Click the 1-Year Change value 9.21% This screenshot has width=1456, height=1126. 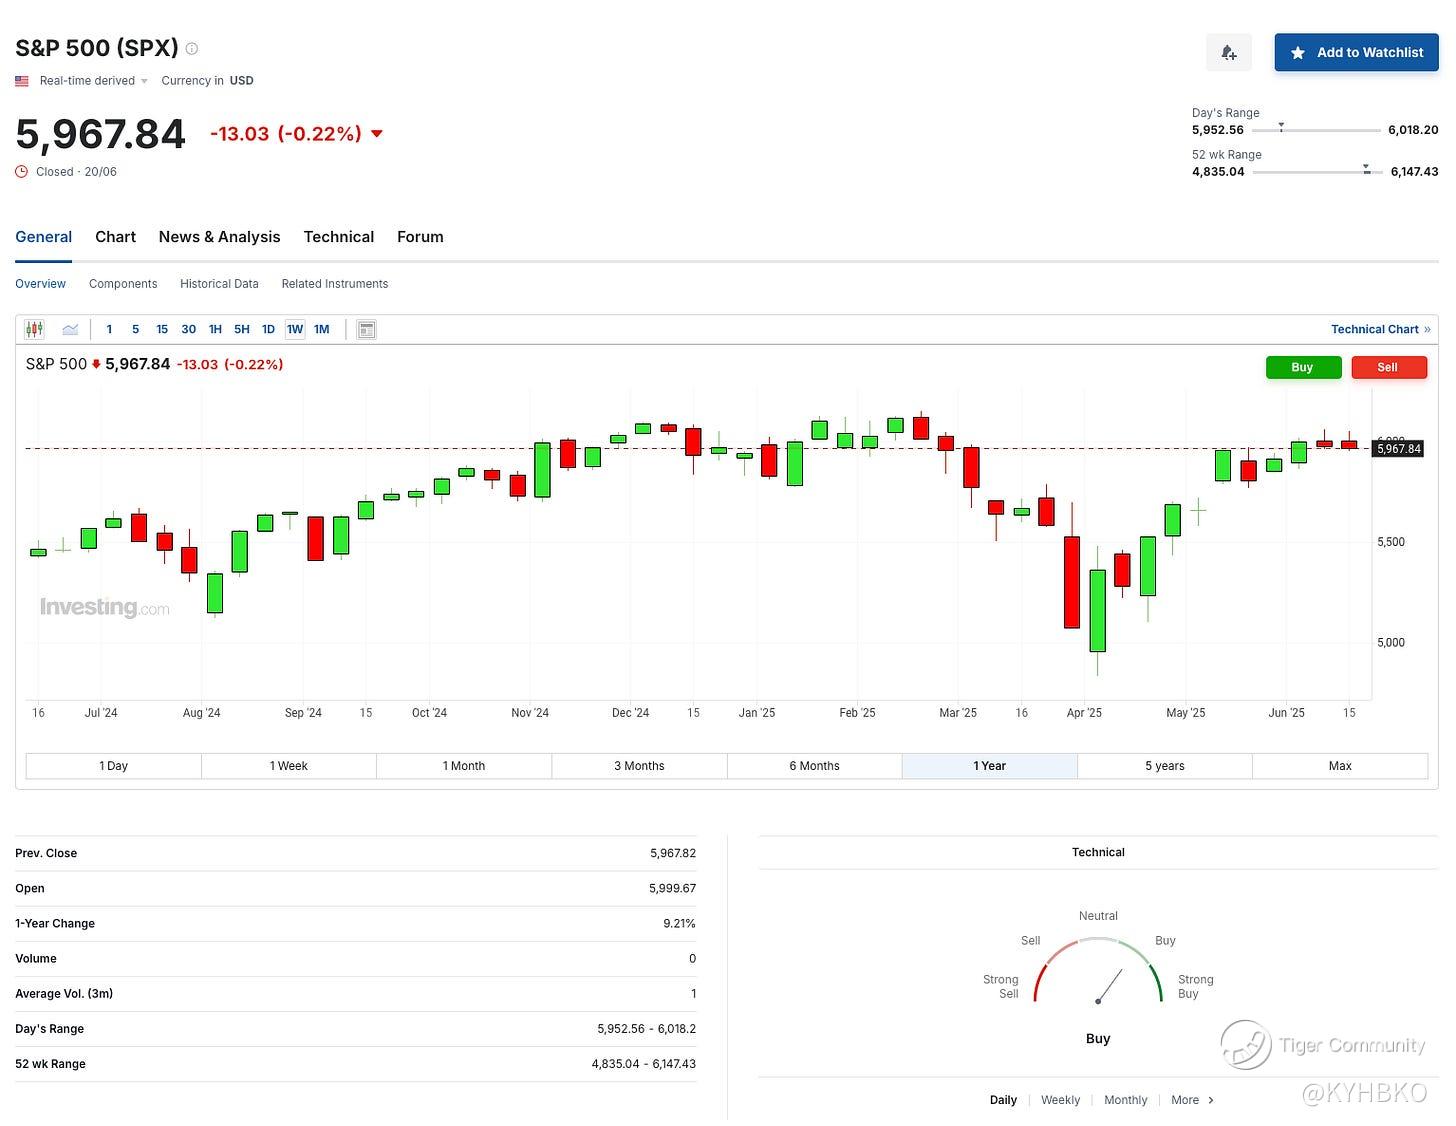point(679,924)
